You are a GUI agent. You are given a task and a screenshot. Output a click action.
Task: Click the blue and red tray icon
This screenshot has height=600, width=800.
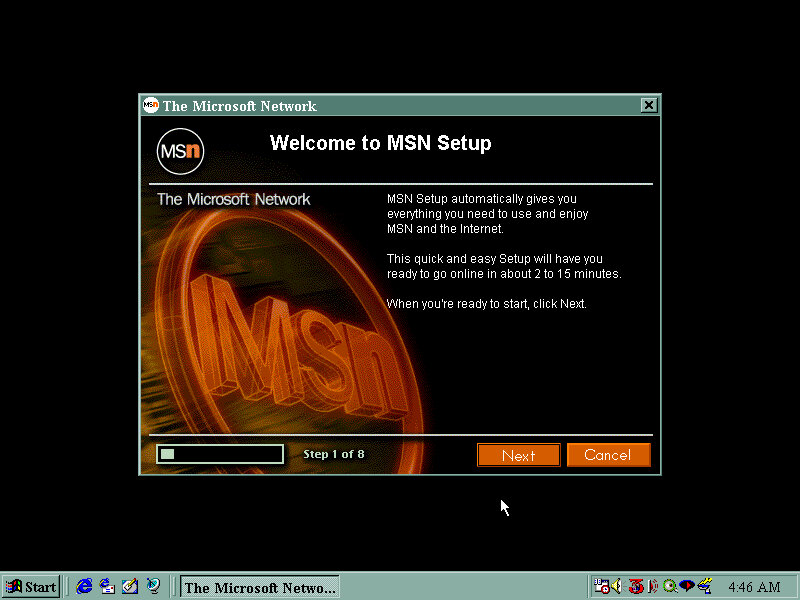pyautogui.click(x=687, y=587)
